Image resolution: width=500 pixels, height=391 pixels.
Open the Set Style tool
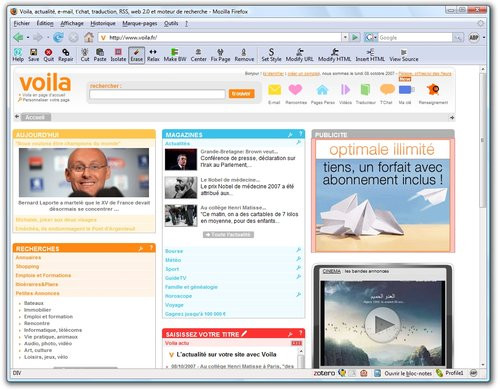271,55
